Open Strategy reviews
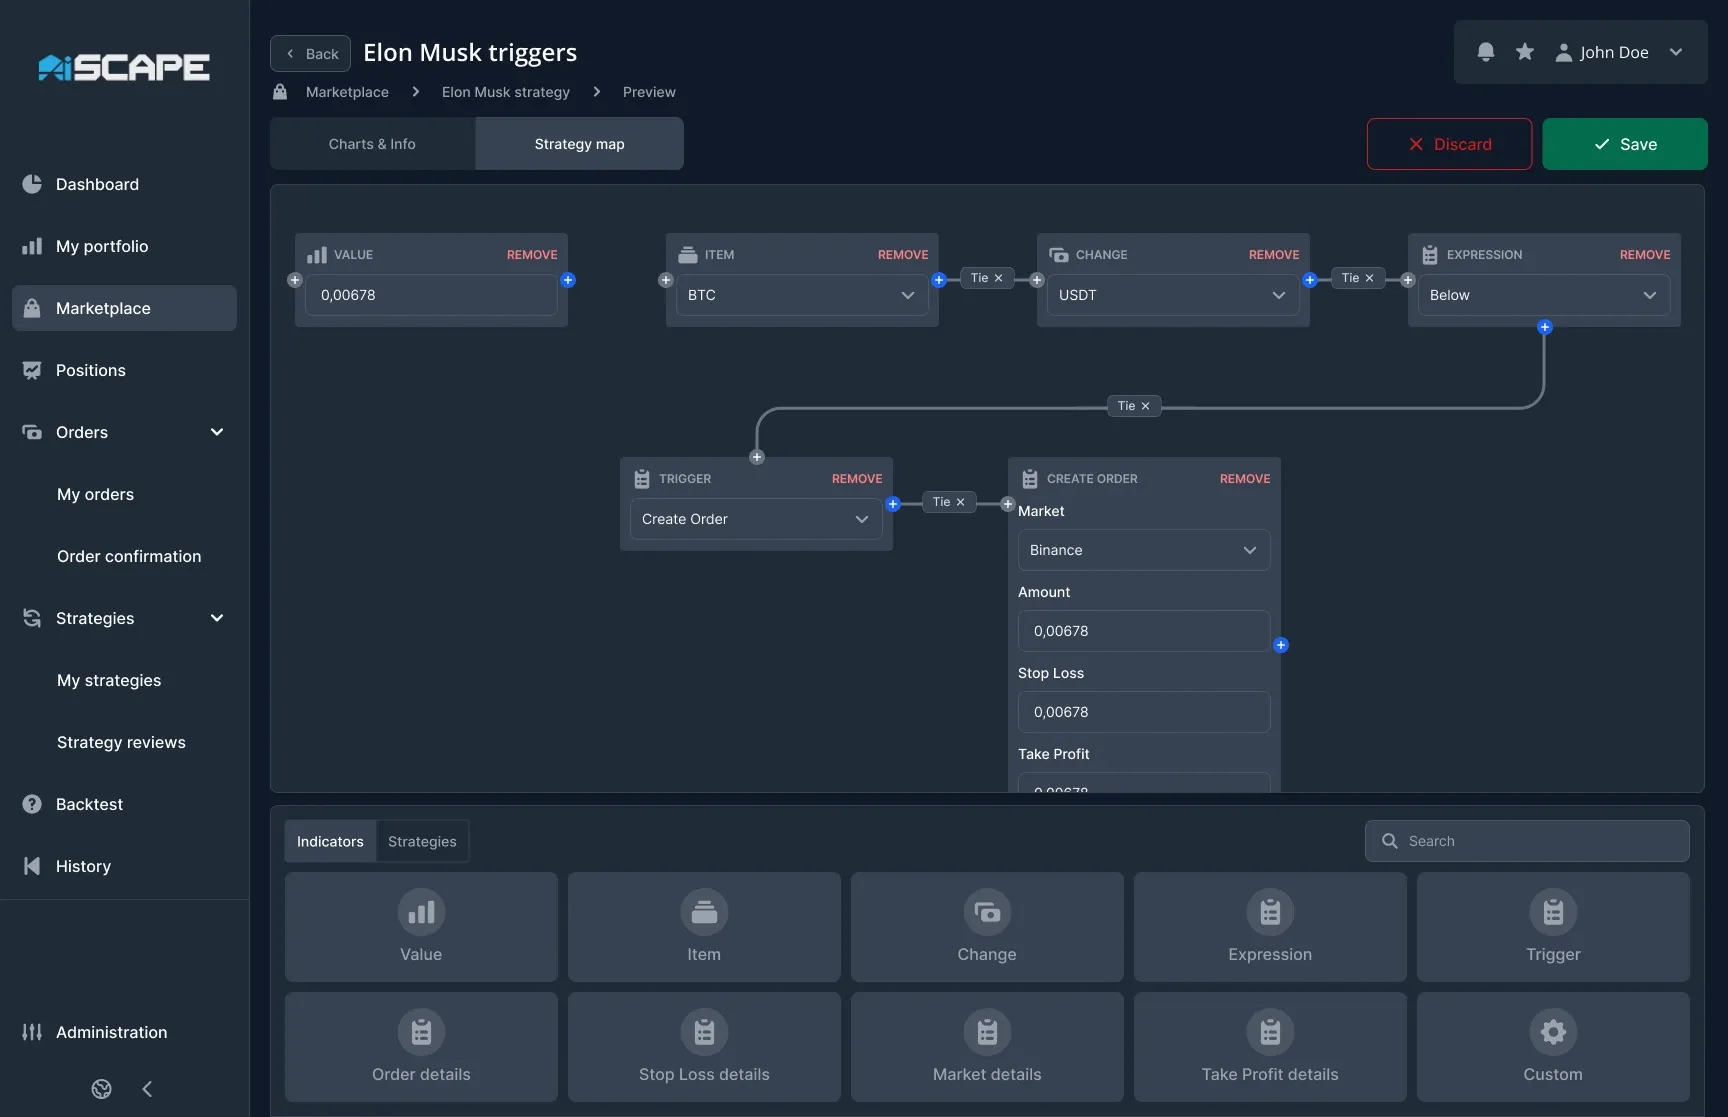This screenshot has height=1117, width=1728. [121, 742]
